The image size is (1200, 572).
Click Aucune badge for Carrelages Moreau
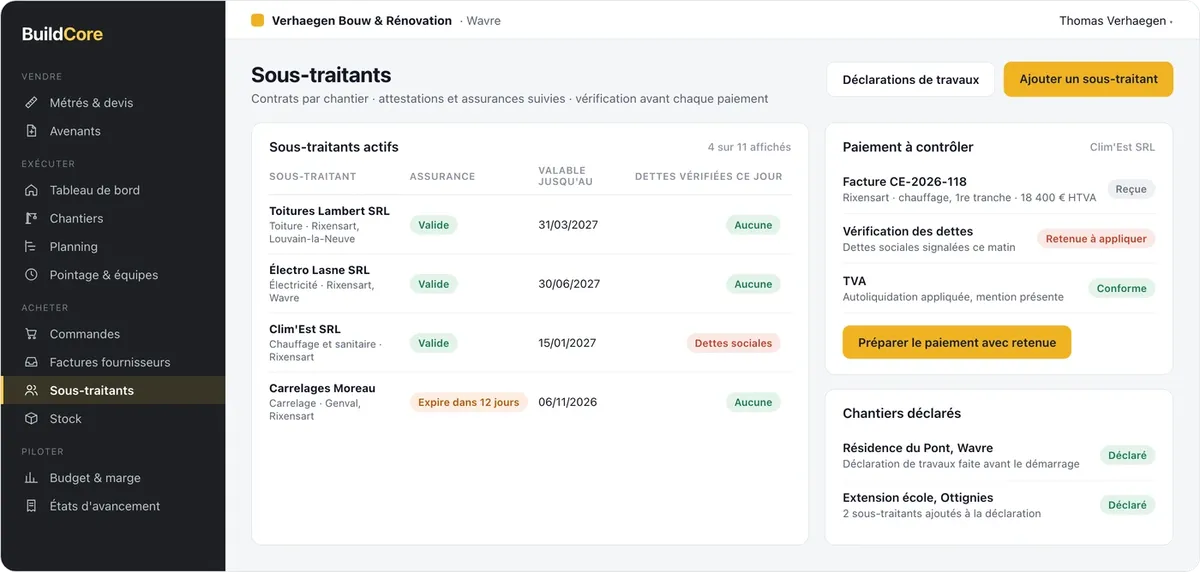(753, 402)
